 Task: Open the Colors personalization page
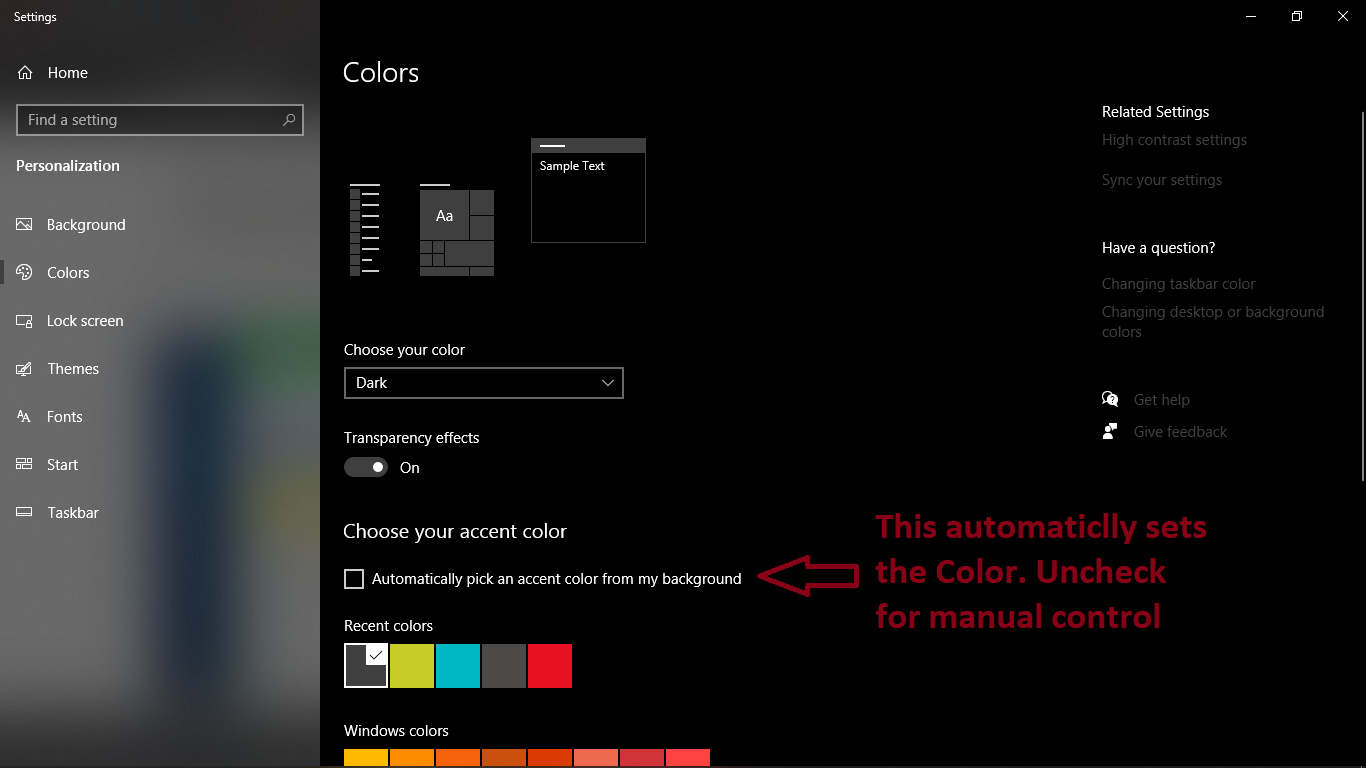click(x=68, y=273)
